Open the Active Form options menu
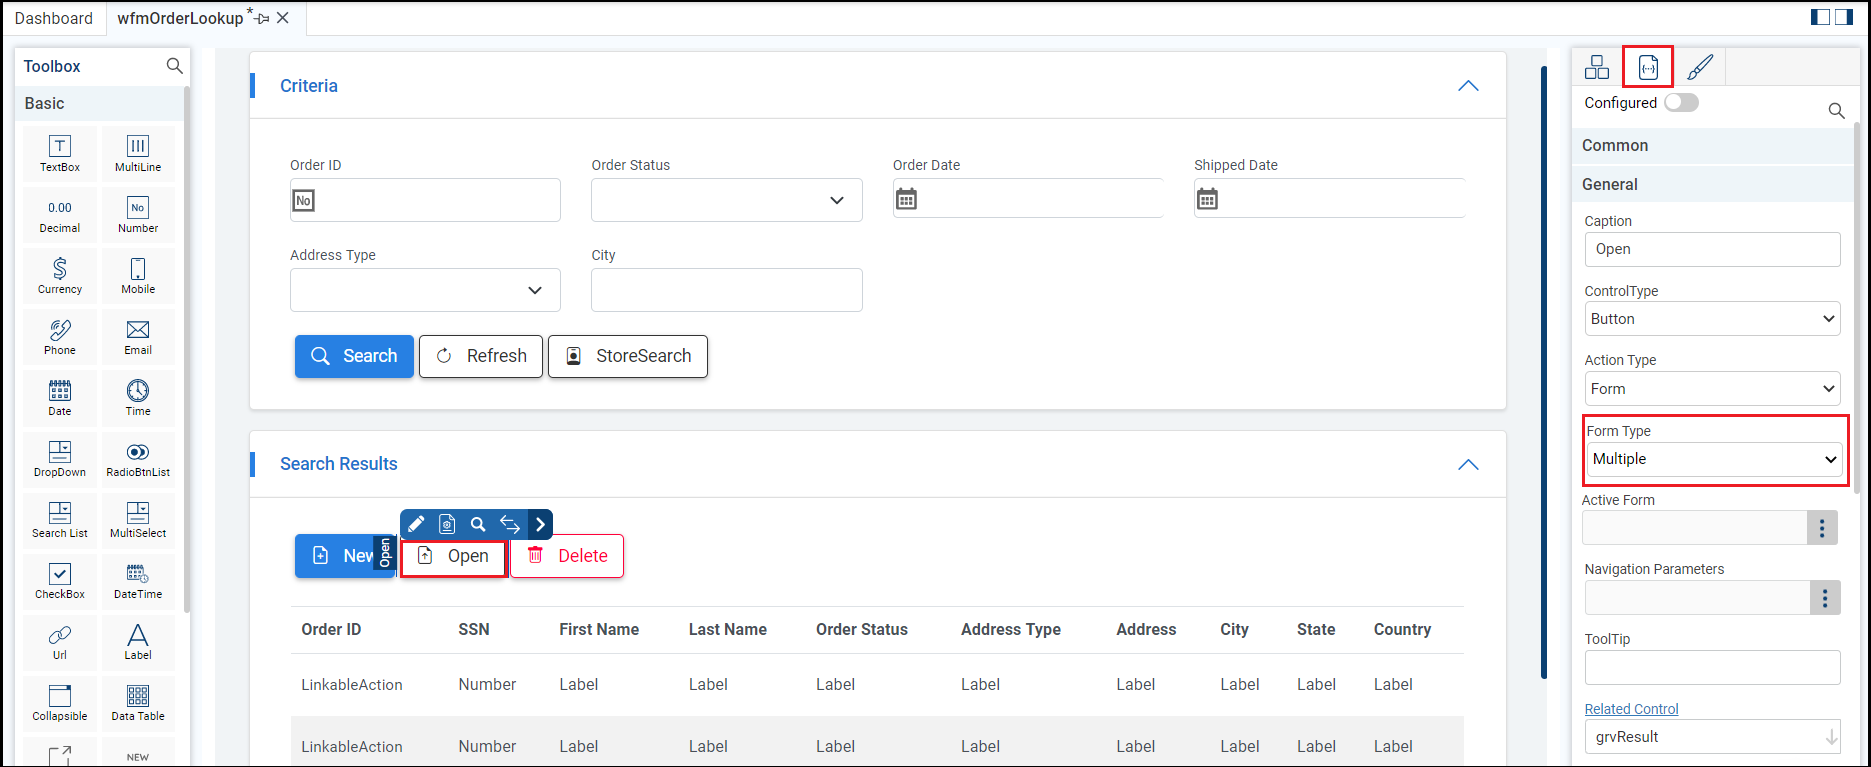Screen dimensions: 1871x767 click(1821, 528)
